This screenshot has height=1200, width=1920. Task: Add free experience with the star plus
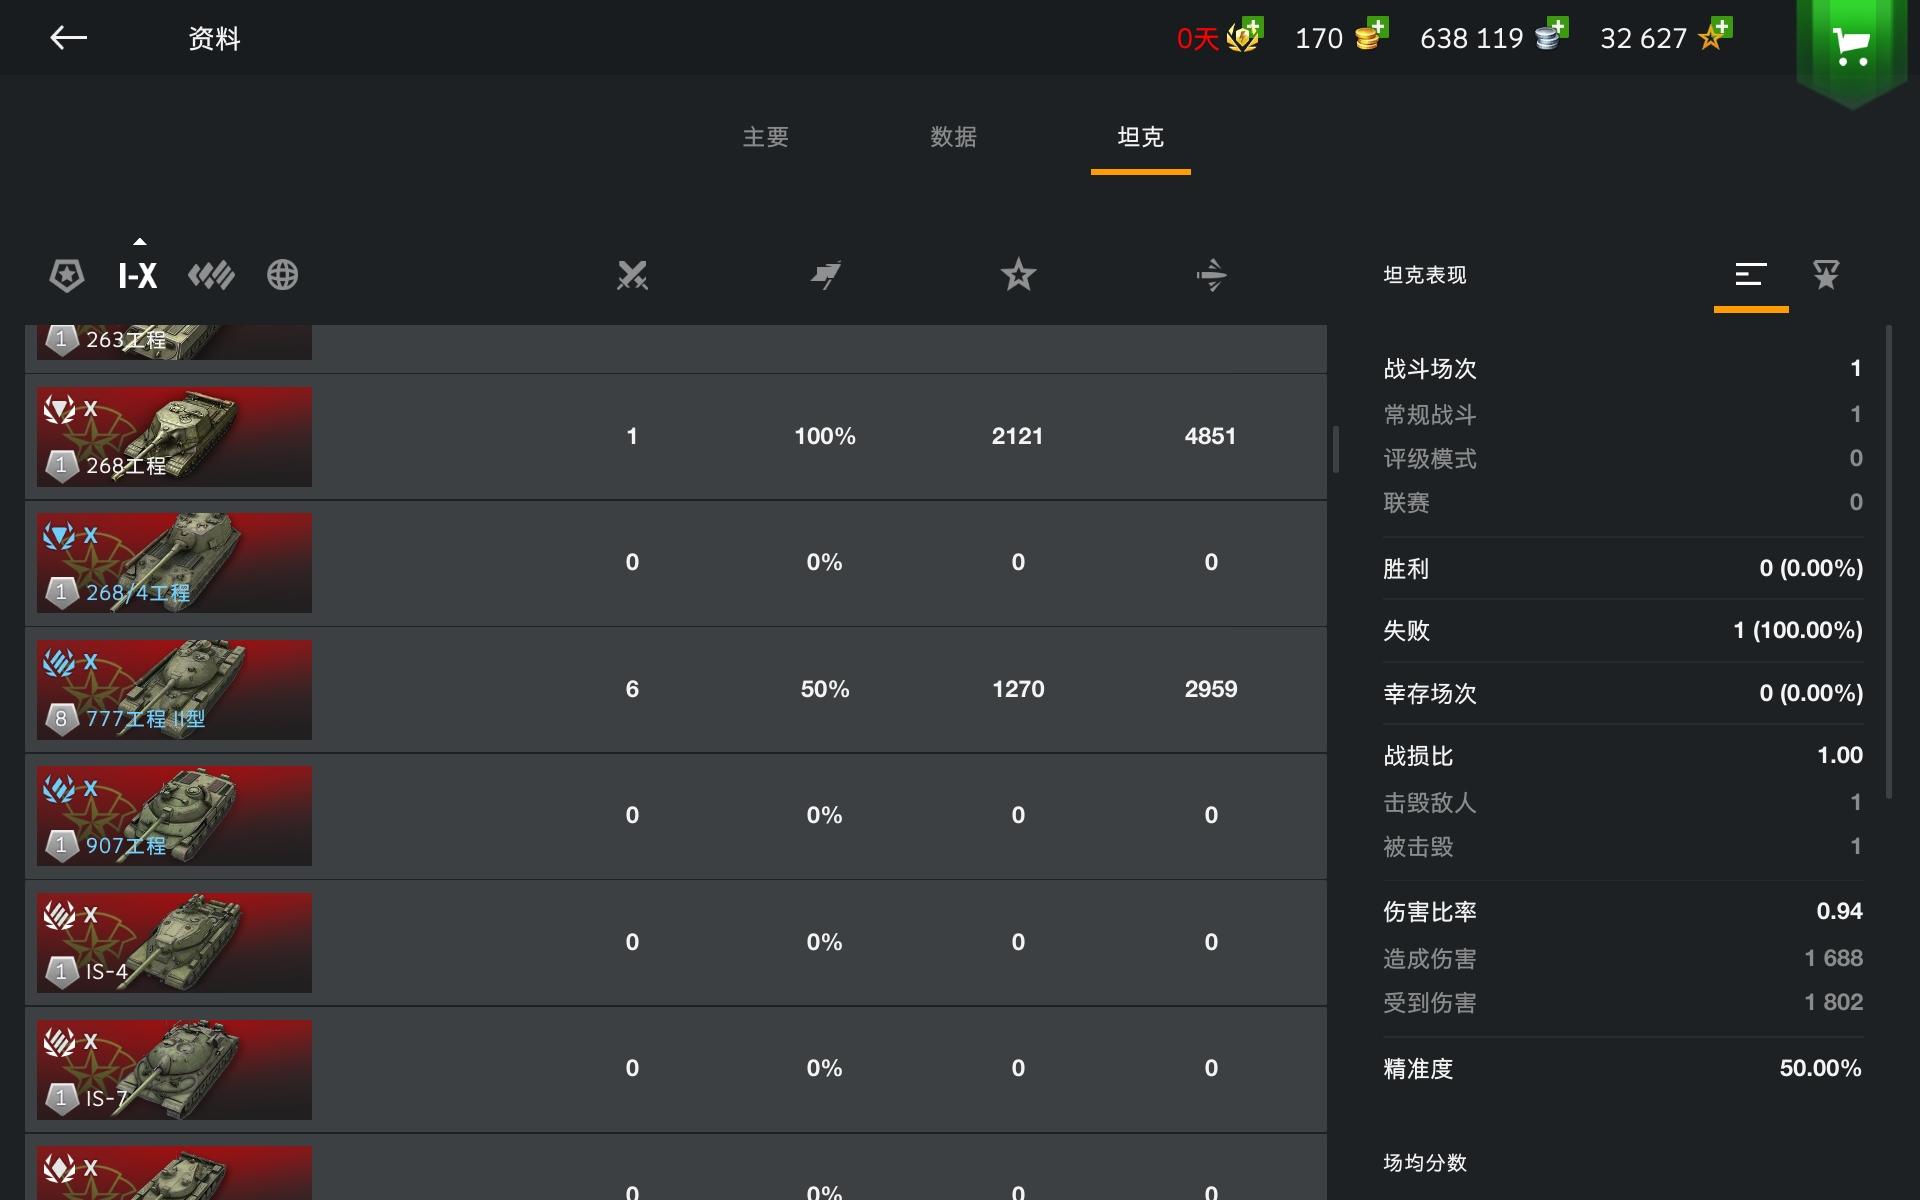[1714, 35]
